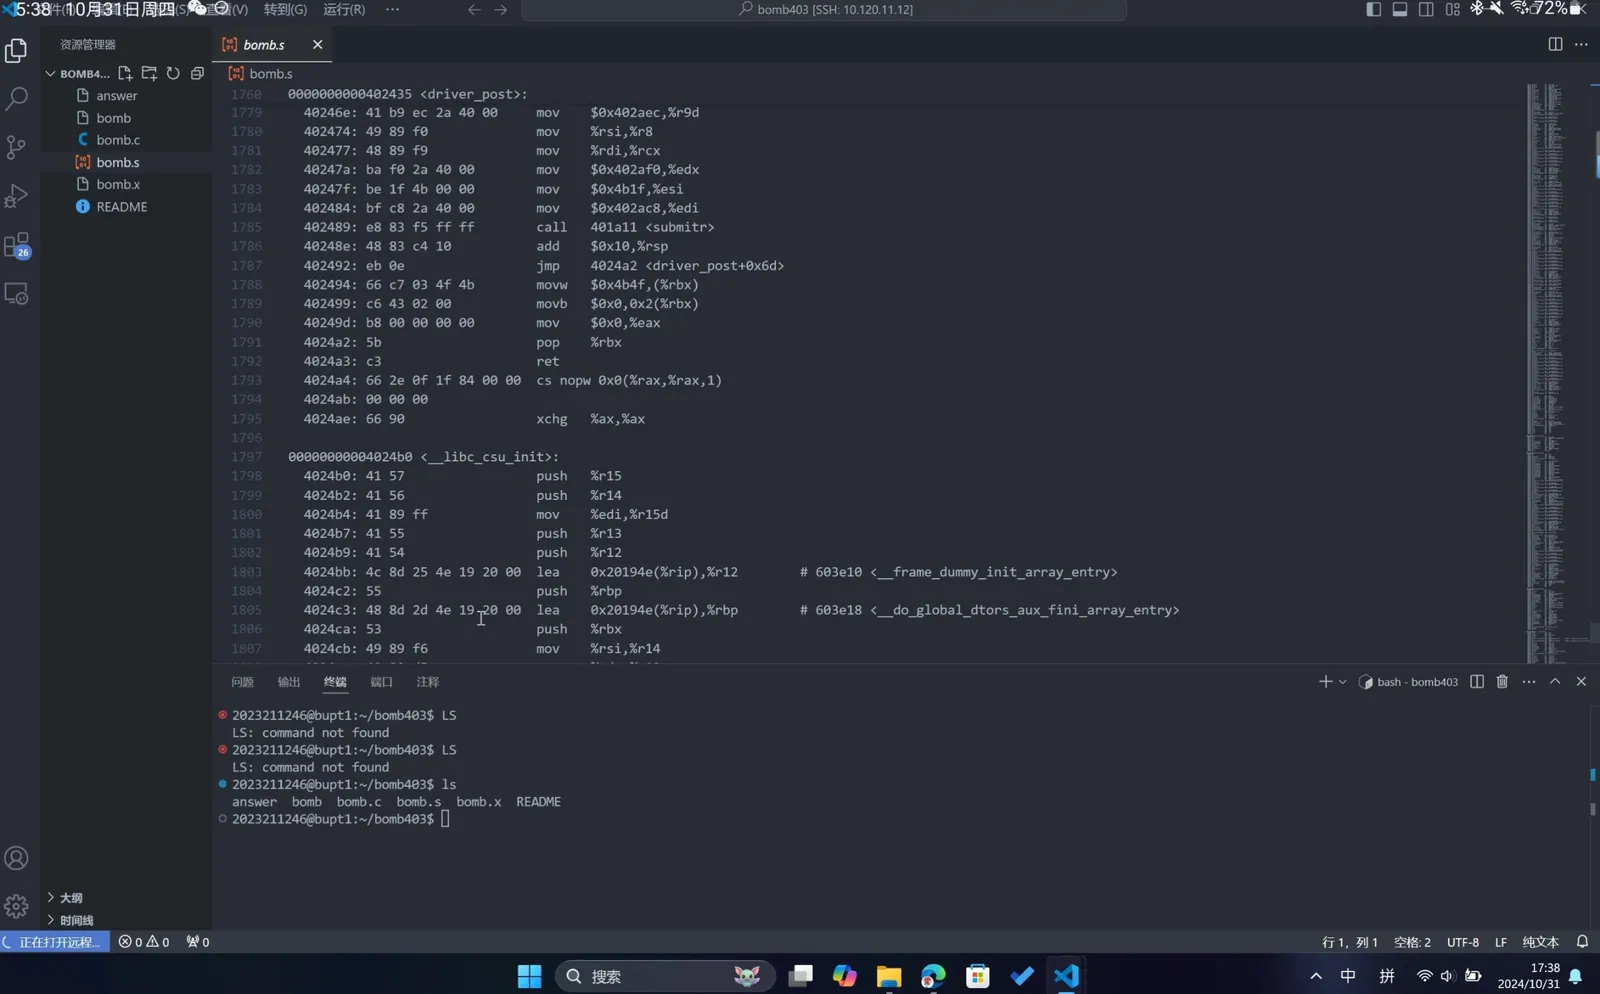Toggle the secondary sidebar layout button
The image size is (1600, 994).
(x=1426, y=9)
